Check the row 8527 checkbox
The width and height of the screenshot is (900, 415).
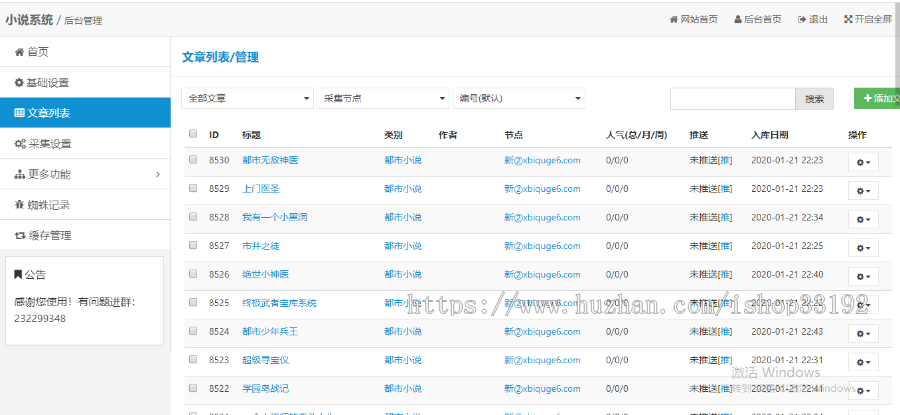click(x=193, y=245)
